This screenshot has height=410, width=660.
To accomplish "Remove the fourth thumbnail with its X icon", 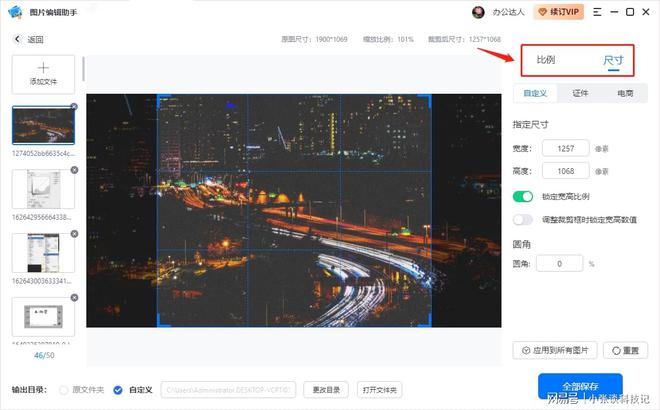I will coord(75,298).
